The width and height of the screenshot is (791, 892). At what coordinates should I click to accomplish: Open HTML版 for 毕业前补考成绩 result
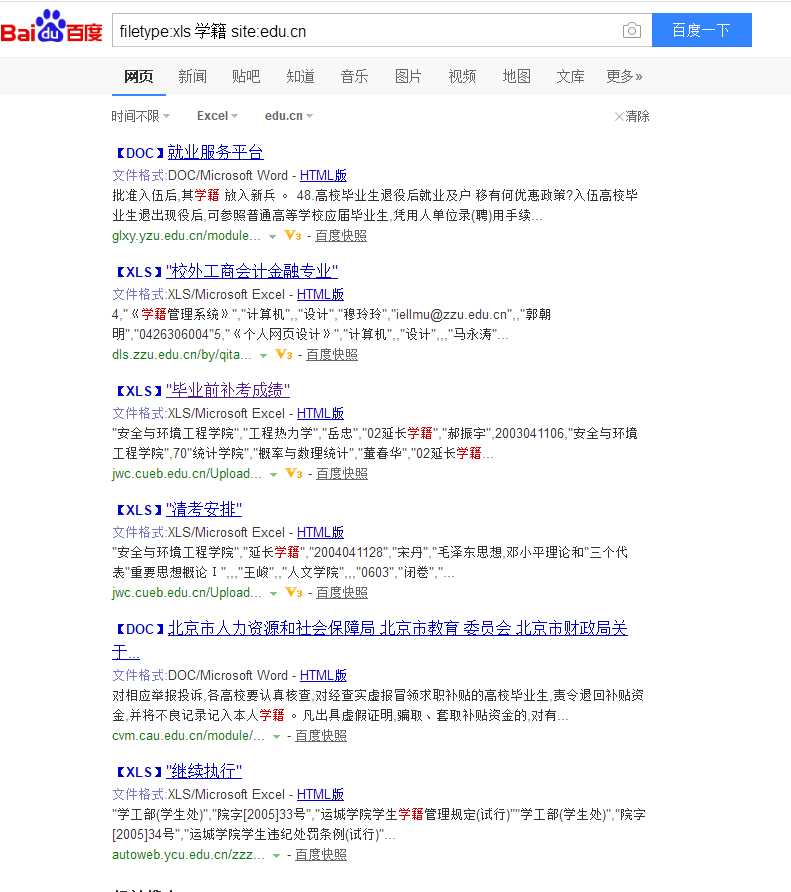320,413
